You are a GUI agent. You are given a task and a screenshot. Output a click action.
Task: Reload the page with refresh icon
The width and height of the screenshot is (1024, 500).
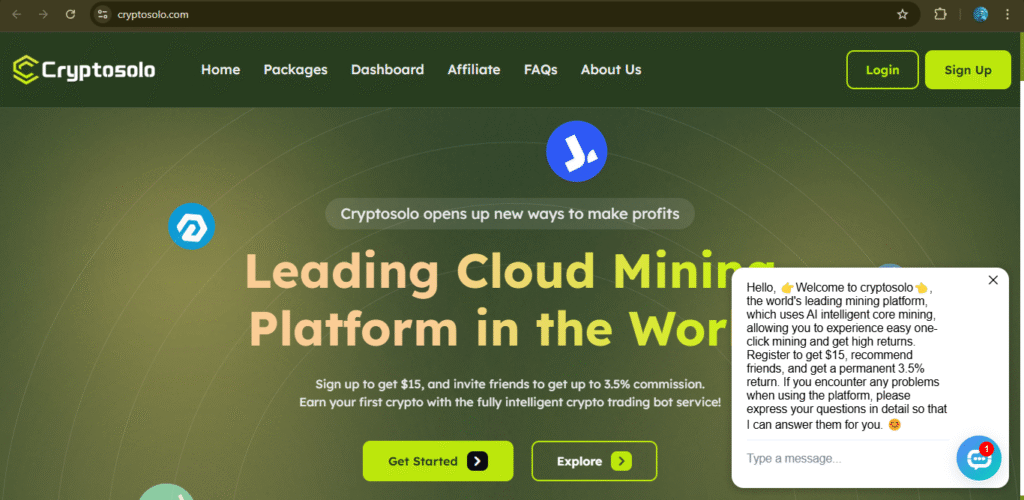[x=71, y=14]
